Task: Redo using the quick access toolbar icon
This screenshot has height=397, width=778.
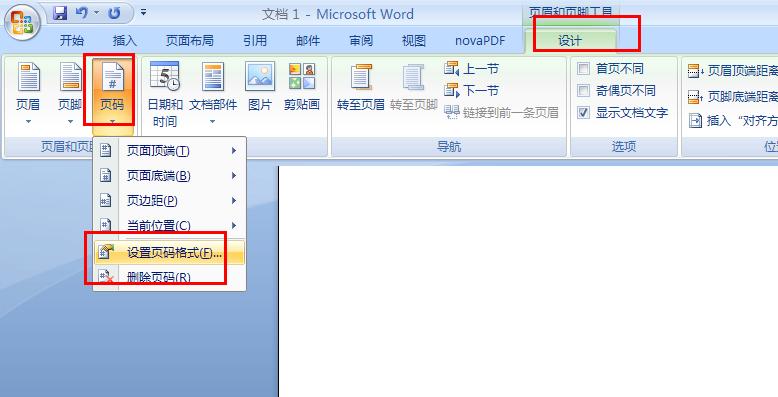Action: coord(114,13)
